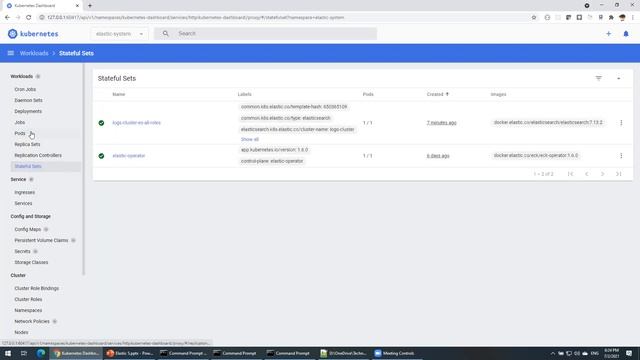Switch to Meeting Controls taskbar window
This screenshot has width=640, height=360.
pyautogui.click(x=395, y=353)
